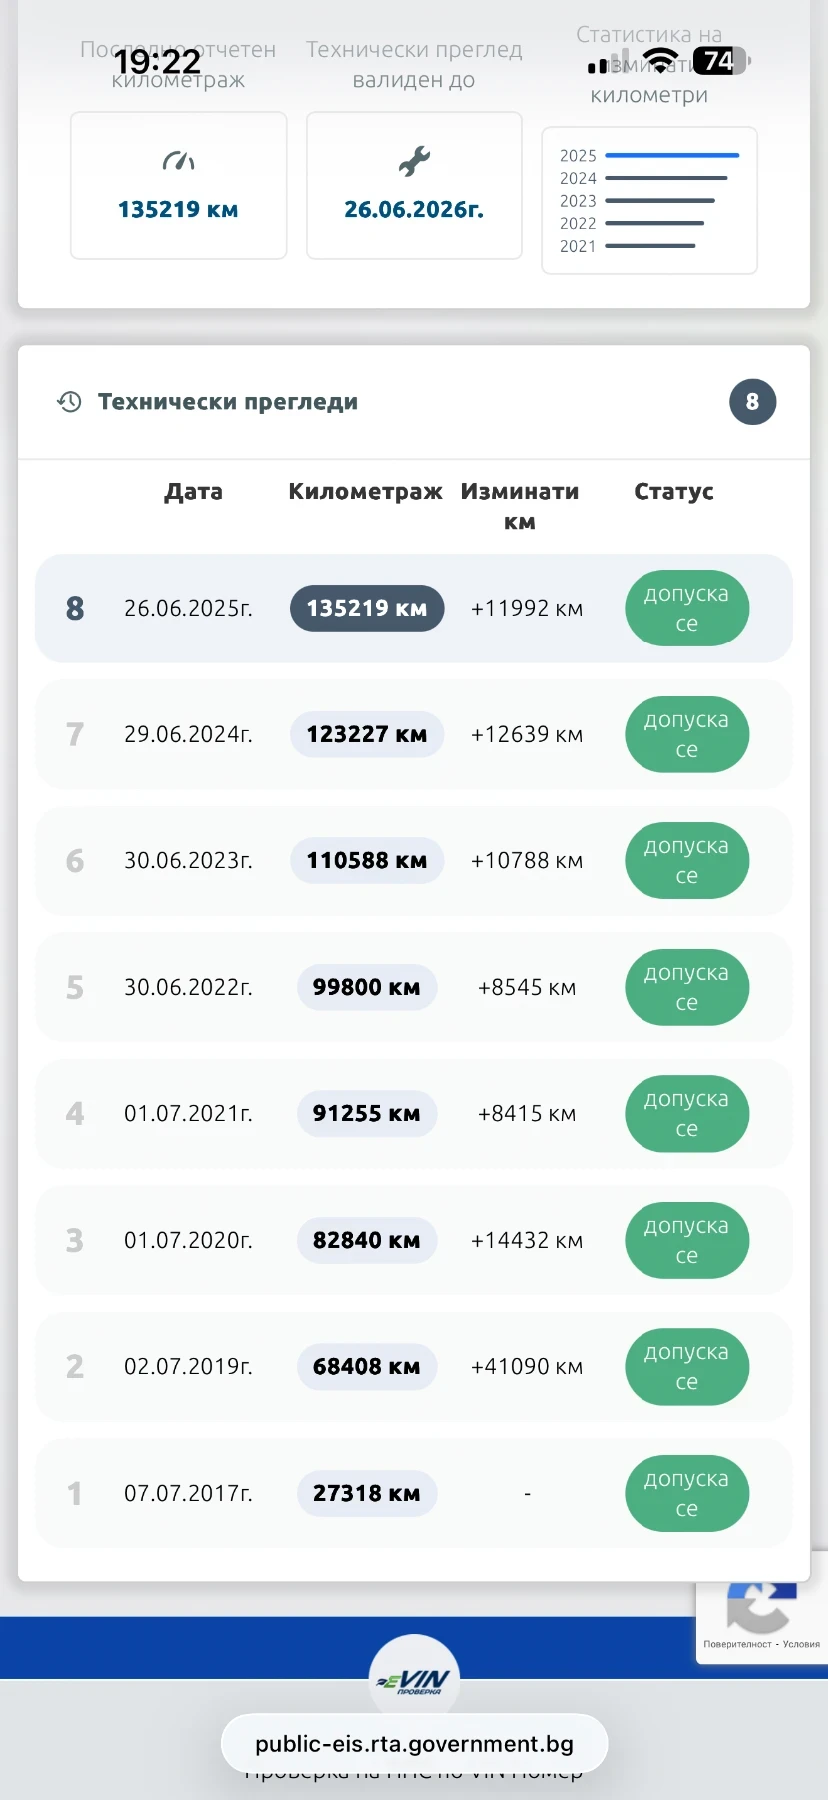Click the Статус column header
This screenshot has width=828, height=1800.
(674, 492)
